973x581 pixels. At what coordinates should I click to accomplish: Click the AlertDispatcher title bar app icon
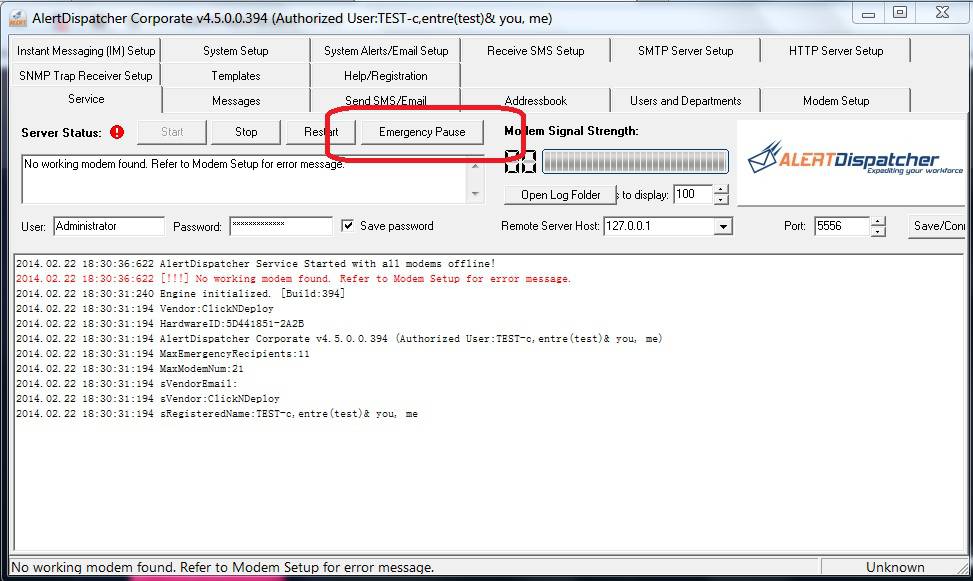(x=17, y=19)
